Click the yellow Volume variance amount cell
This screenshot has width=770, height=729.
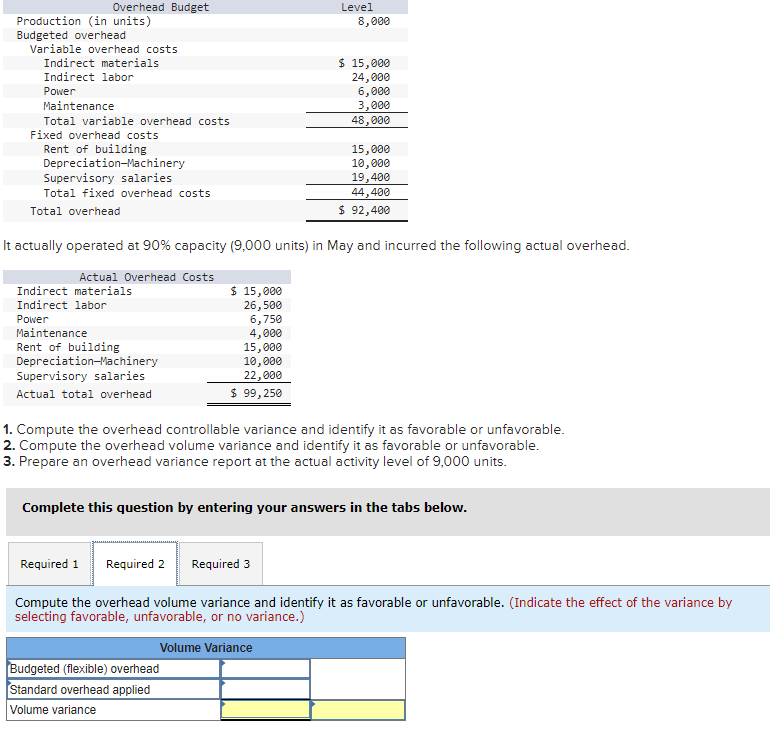[265, 710]
